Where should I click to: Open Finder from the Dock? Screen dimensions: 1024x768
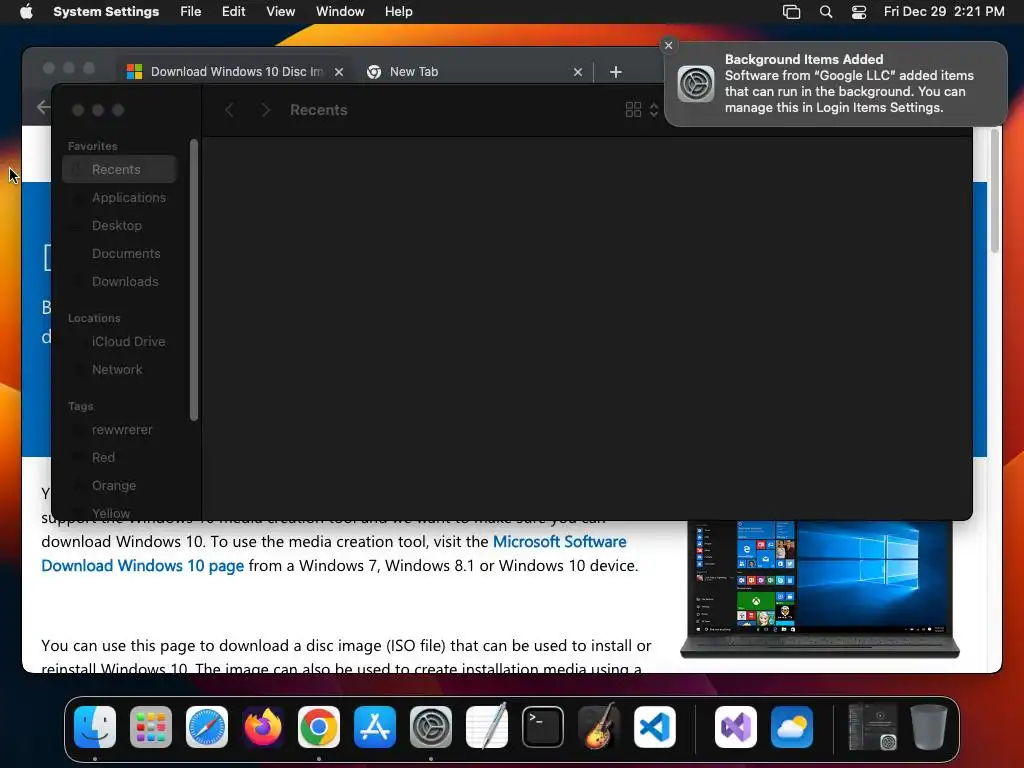(95, 727)
